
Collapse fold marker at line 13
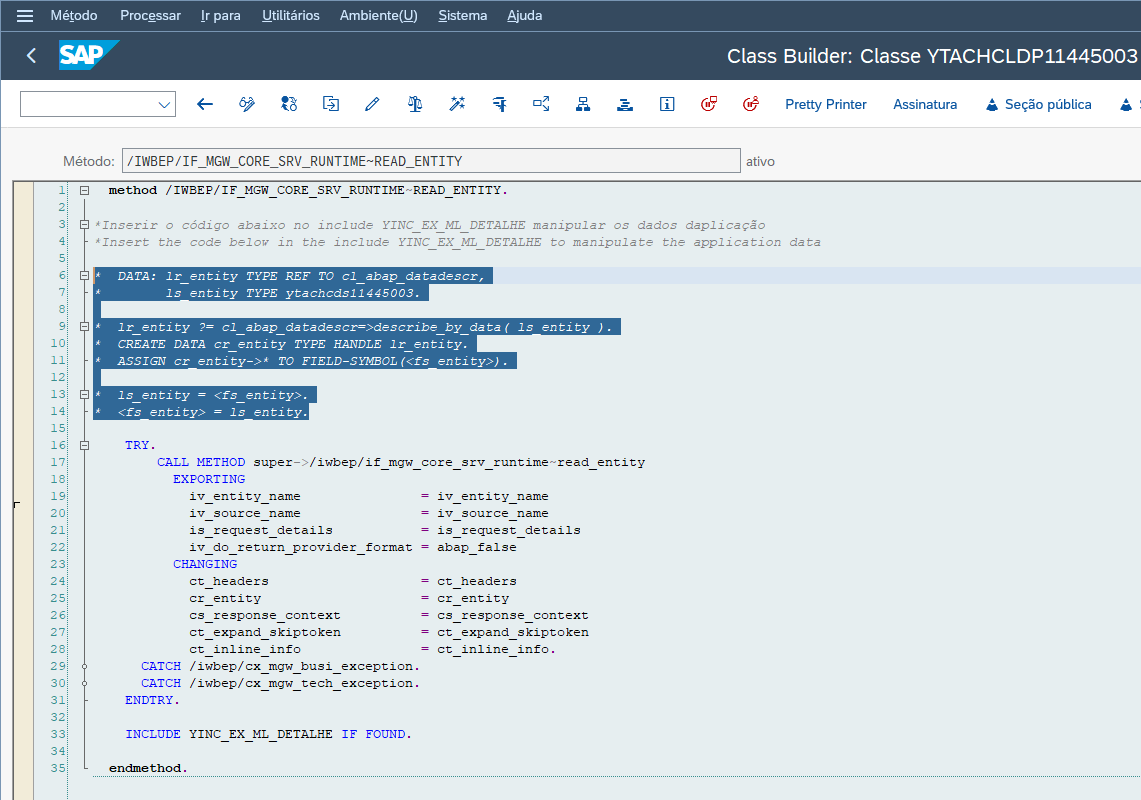point(84,395)
